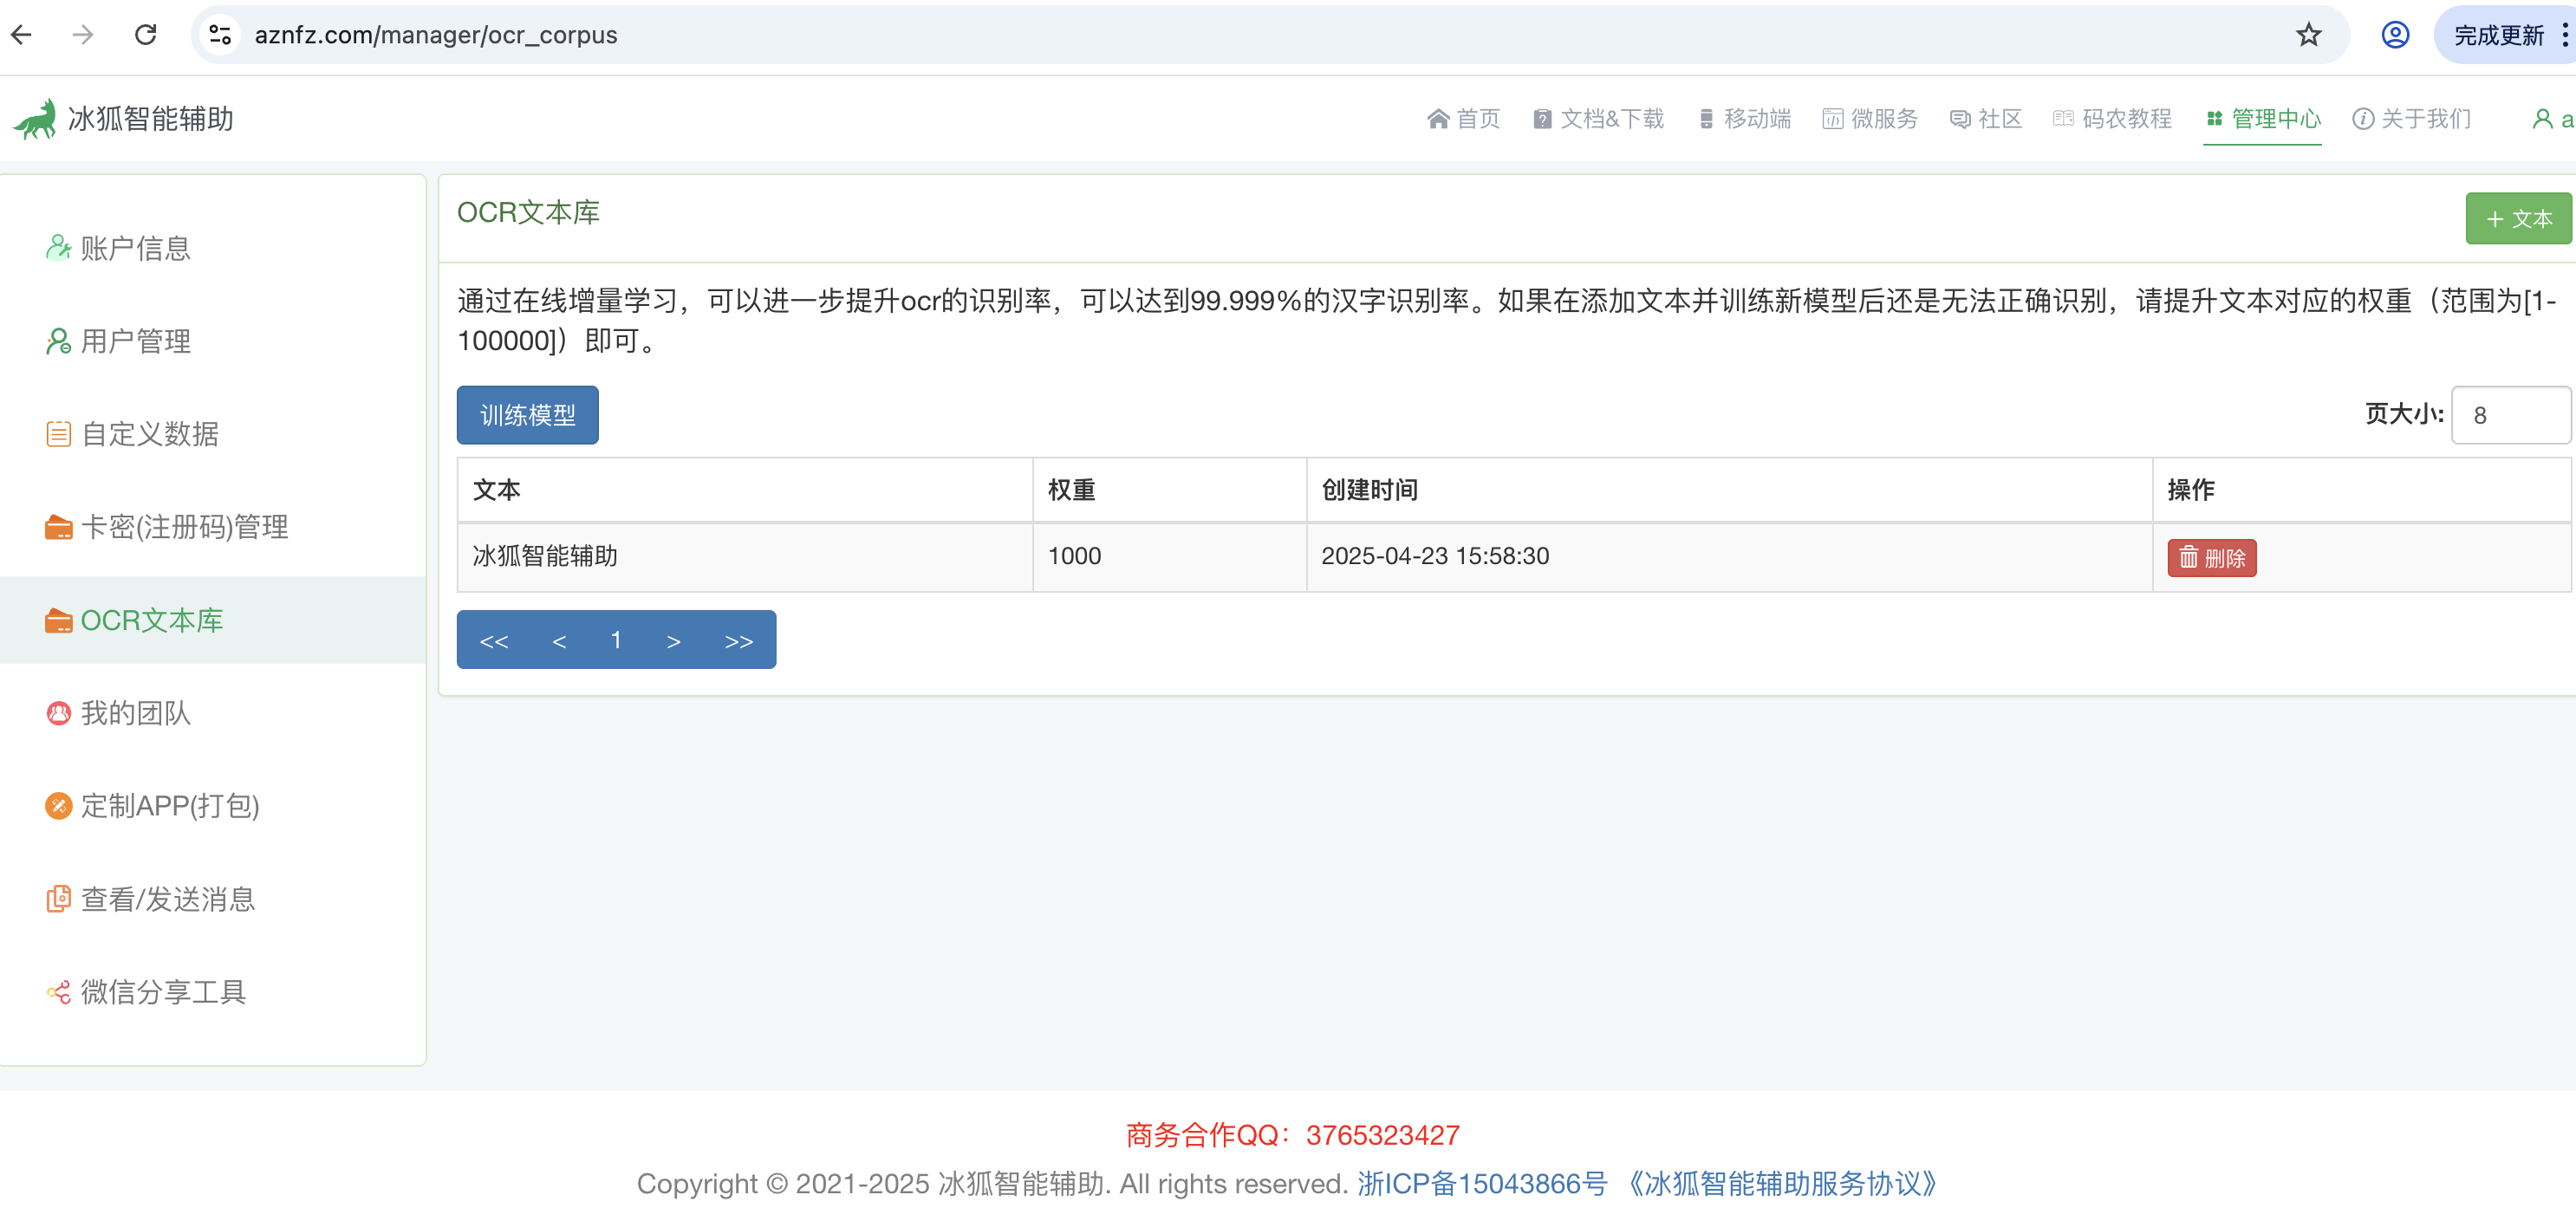Open browser profile account icon
Screen dimensions: 2576x1208
pyautogui.click(x=2394, y=35)
